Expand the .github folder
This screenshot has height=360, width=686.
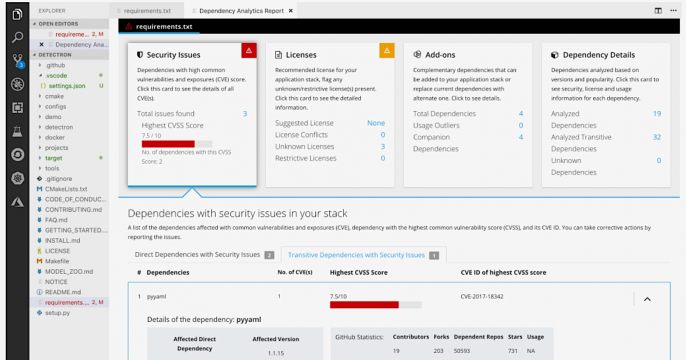tap(40, 65)
